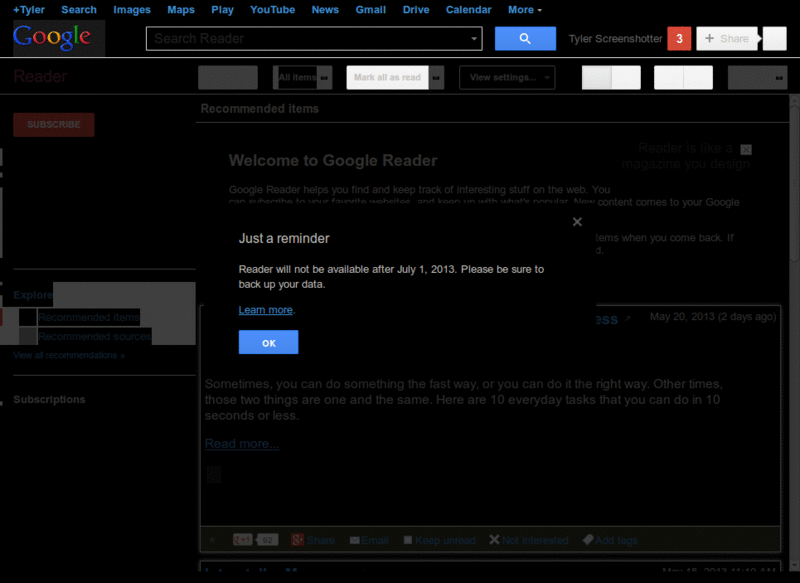Open Images in the Google bar
The height and width of the screenshot is (583, 800).
point(132,10)
